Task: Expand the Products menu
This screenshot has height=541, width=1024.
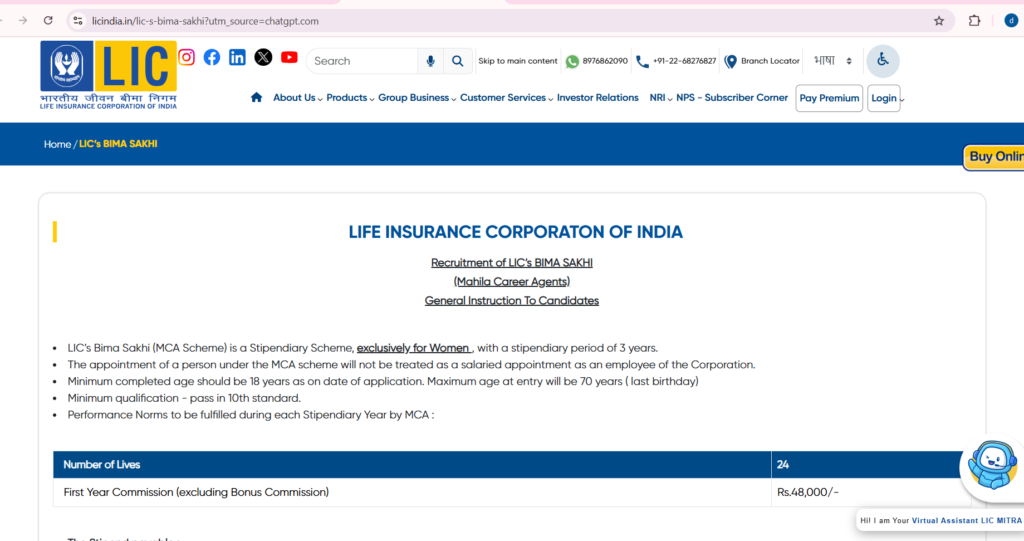Action: click(x=350, y=97)
